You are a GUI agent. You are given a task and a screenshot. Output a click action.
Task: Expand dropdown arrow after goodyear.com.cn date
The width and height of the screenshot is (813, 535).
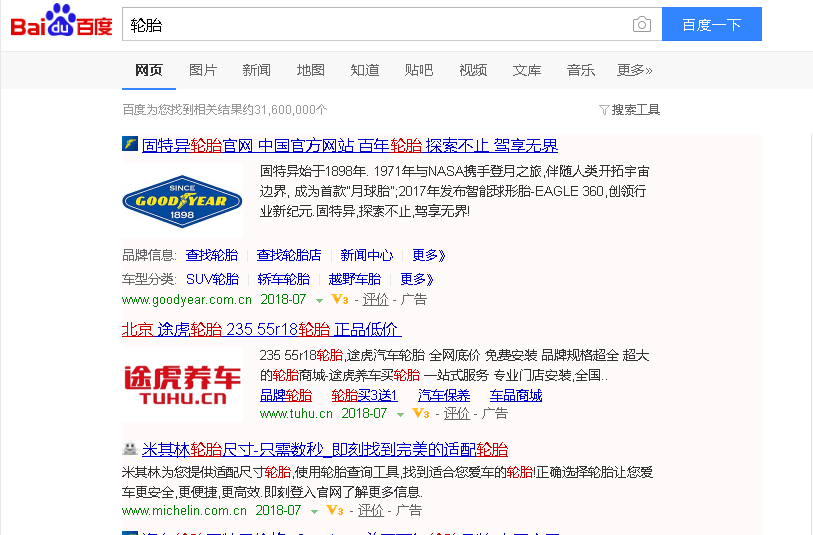tap(319, 301)
